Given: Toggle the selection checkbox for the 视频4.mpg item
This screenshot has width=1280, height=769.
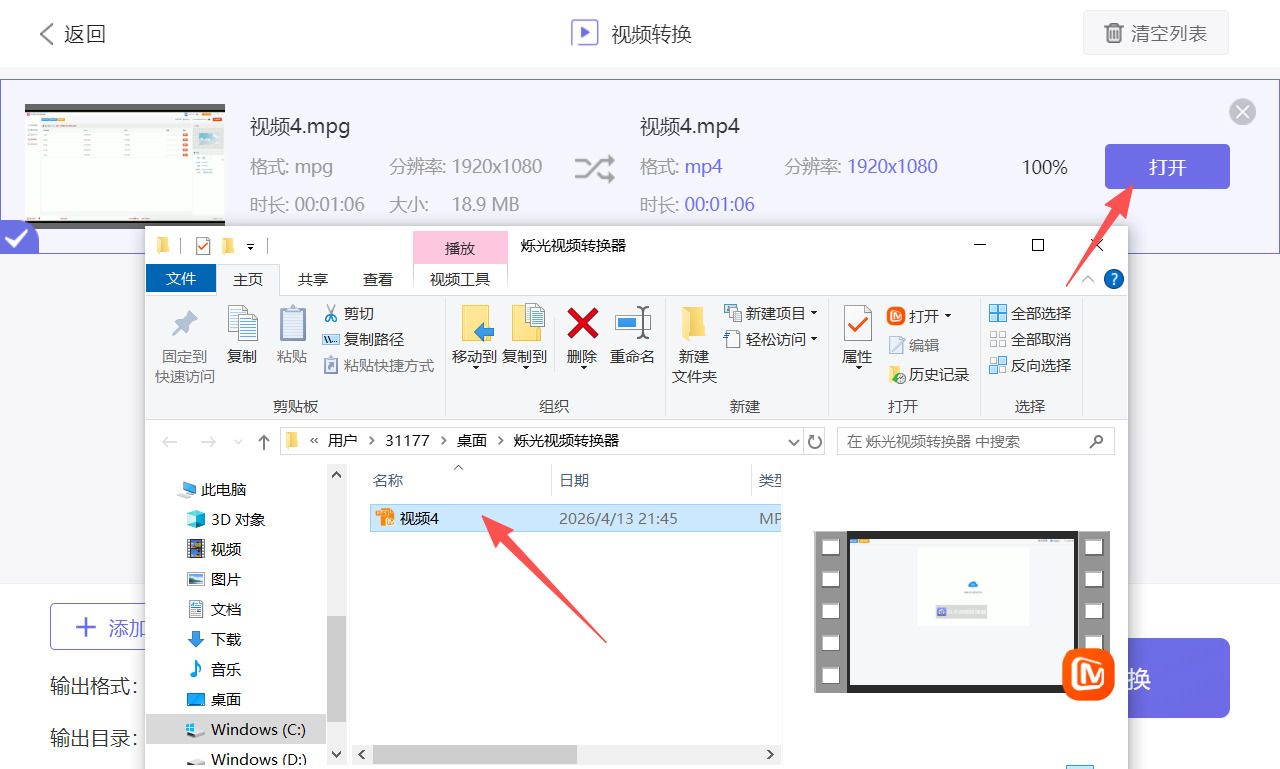Looking at the screenshot, I should tap(17, 239).
